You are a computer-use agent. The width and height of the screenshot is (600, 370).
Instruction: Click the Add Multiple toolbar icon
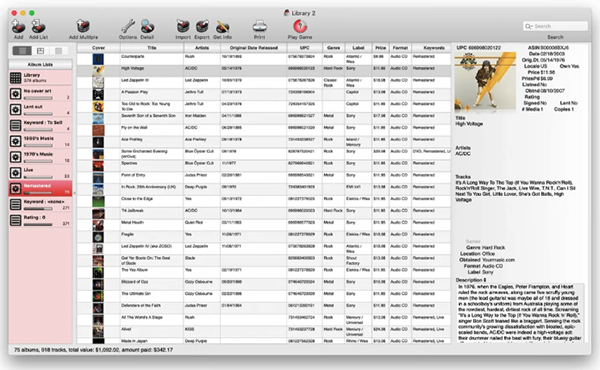(x=83, y=26)
